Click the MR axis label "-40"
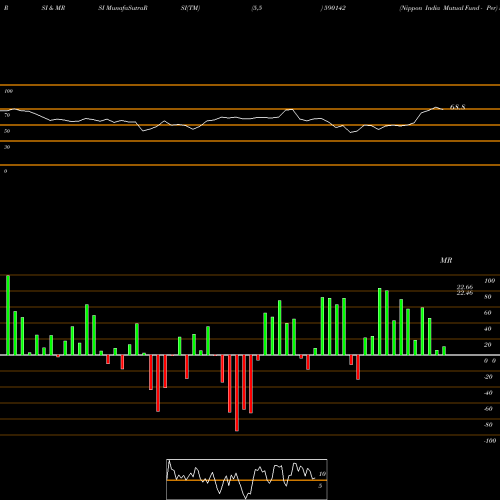 pyautogui.click(x=488, y=393)
